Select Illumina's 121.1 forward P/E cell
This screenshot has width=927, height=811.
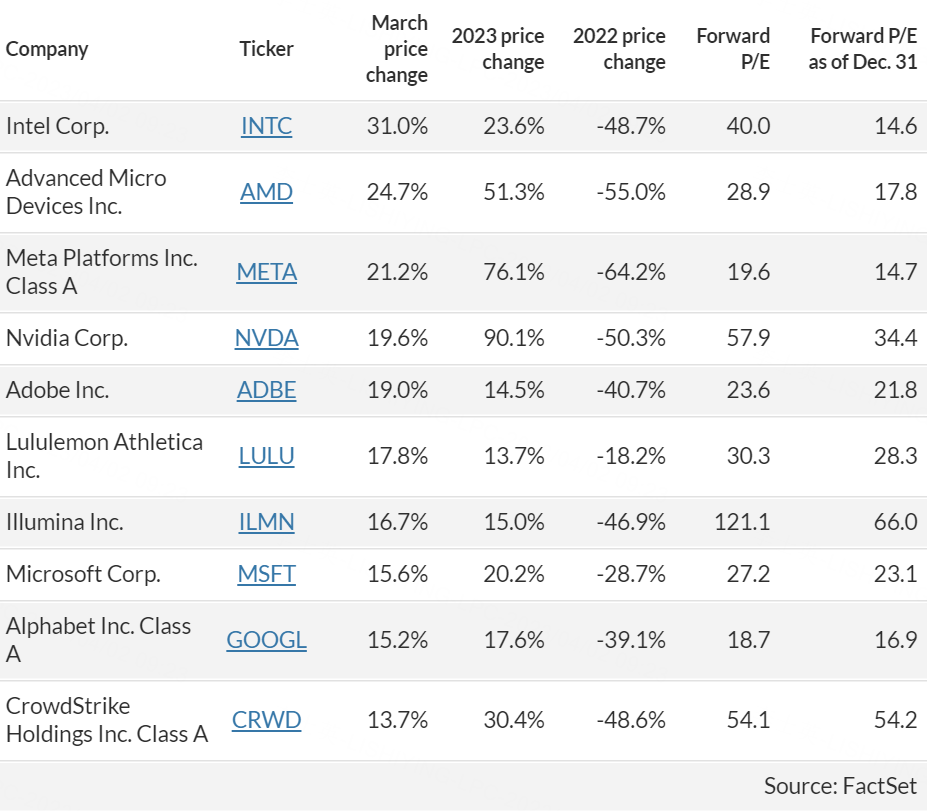pyautogui.click(x=741, y=522)
